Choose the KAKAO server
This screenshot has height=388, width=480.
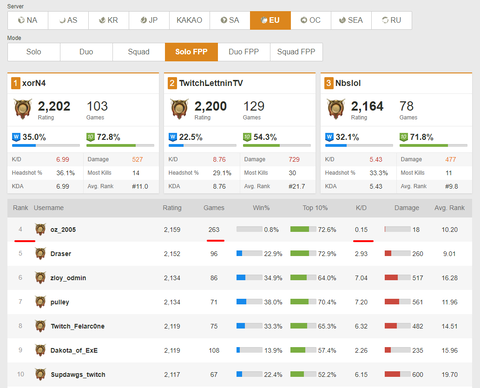pyautogui.click(x=189, y=20)
